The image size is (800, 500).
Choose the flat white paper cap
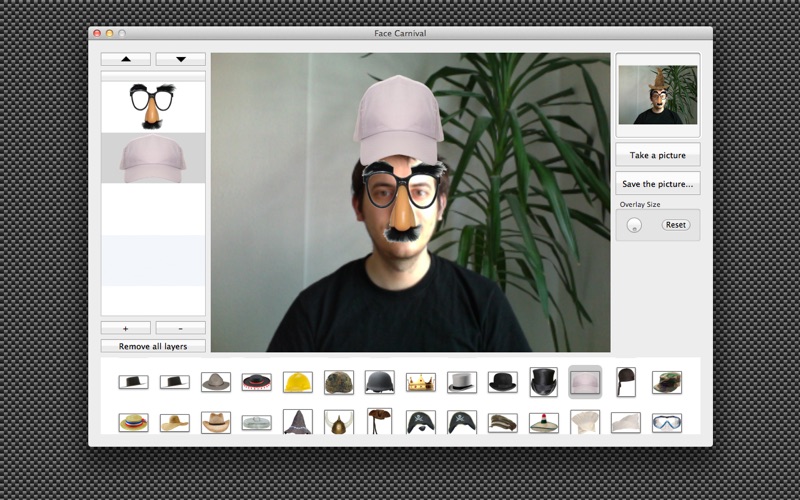tap(626, 423)
